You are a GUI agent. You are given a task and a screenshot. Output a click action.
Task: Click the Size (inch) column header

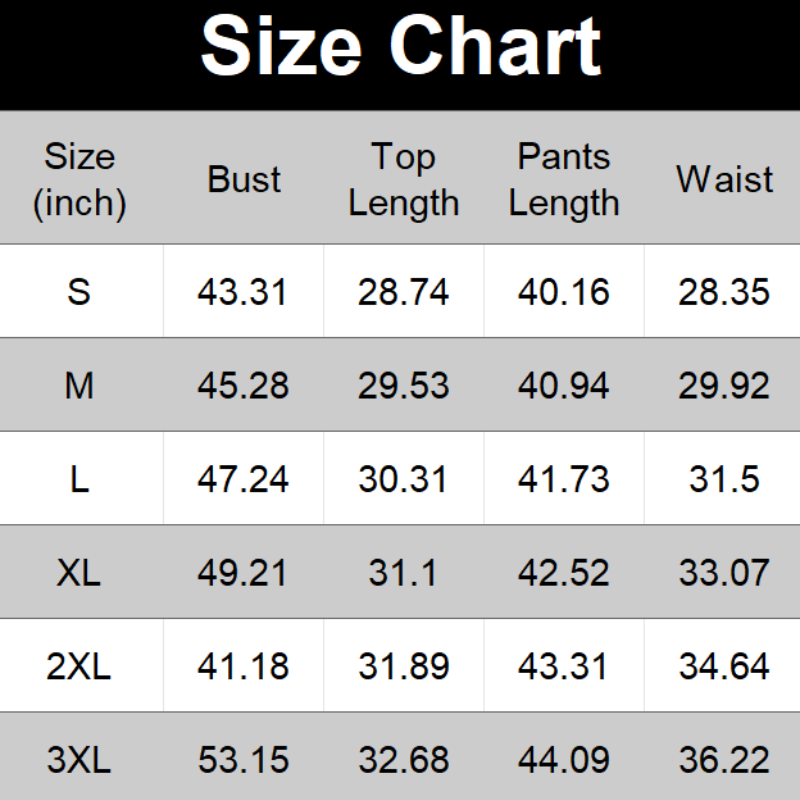[80, 180]
